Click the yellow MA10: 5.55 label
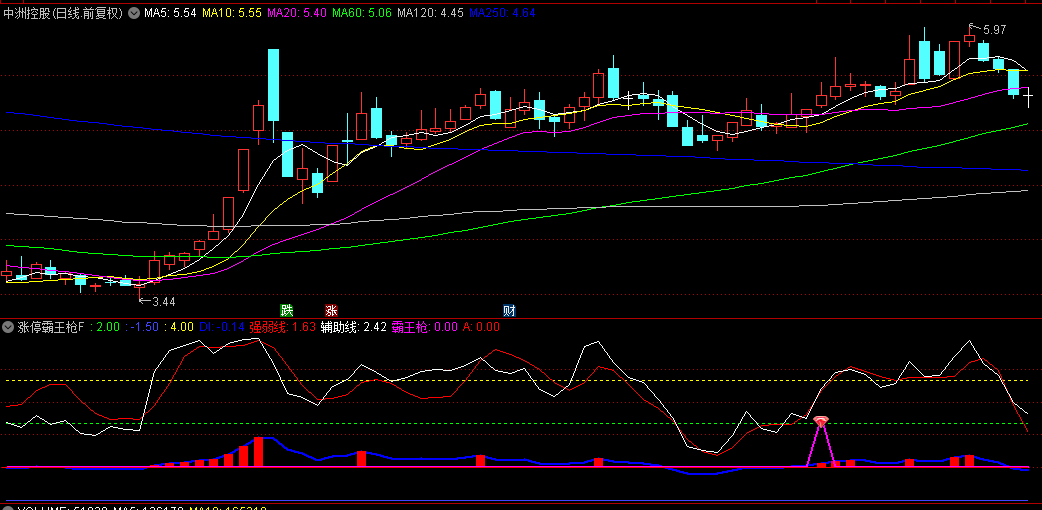Image resolution: width=1042 pixels, height=510 pixels. pyautogui.click(x=231, y=13)
